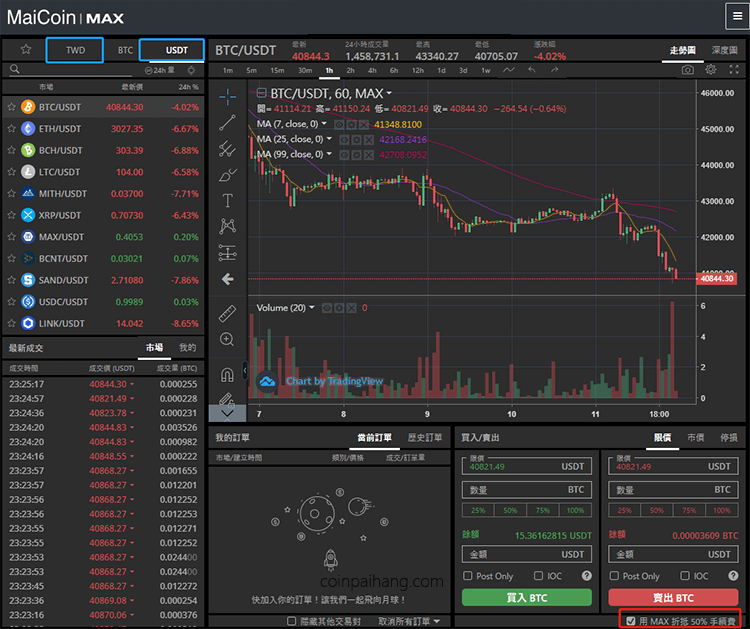
Task: Take chart snapshot with camera icon
Action: coord(687,70)
